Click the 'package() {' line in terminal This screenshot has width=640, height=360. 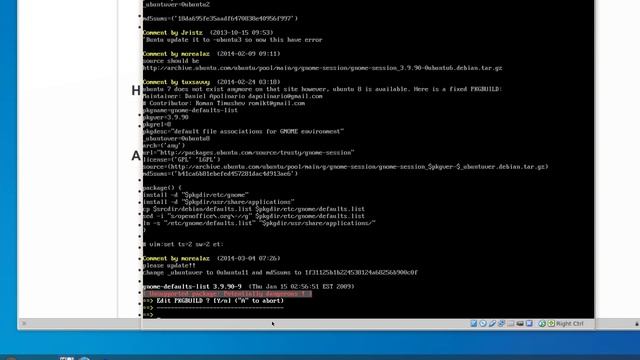162,188
